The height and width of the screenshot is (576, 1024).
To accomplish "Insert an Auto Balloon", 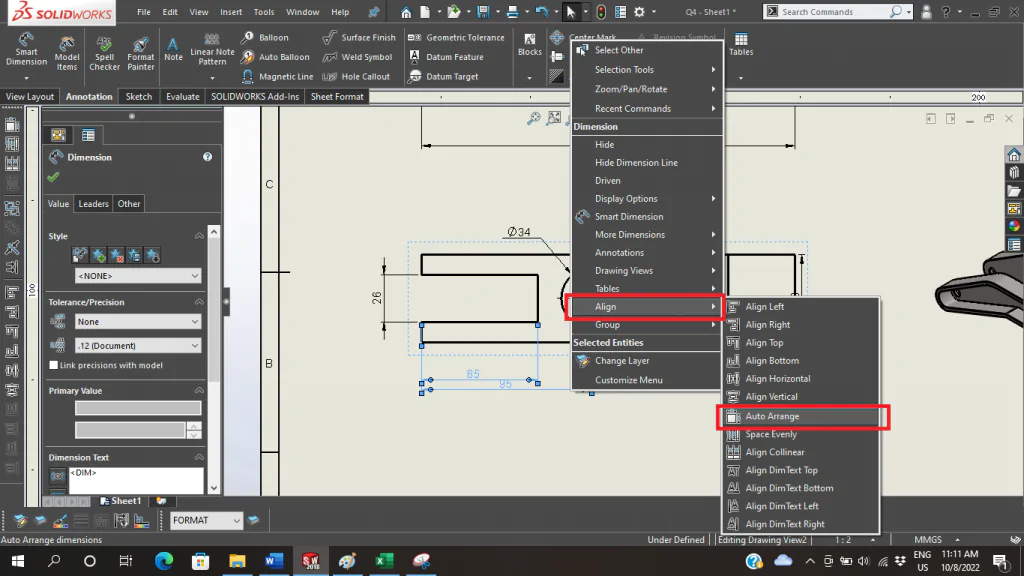I will [275, 57].
